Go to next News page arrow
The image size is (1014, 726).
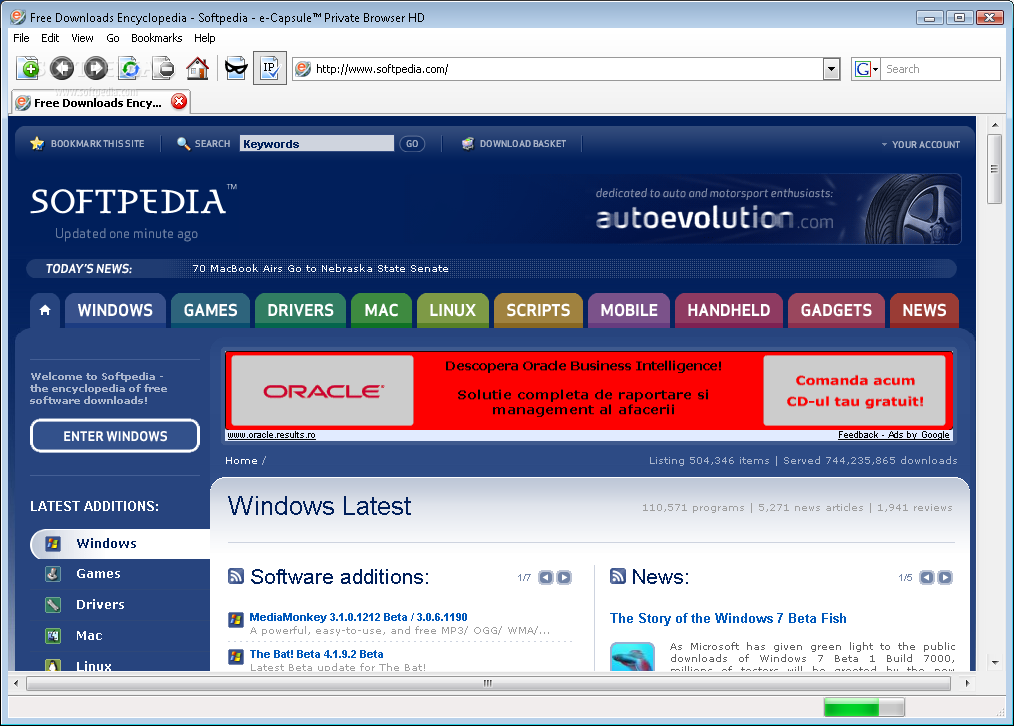pyautogui.click(x=945, y=577)
